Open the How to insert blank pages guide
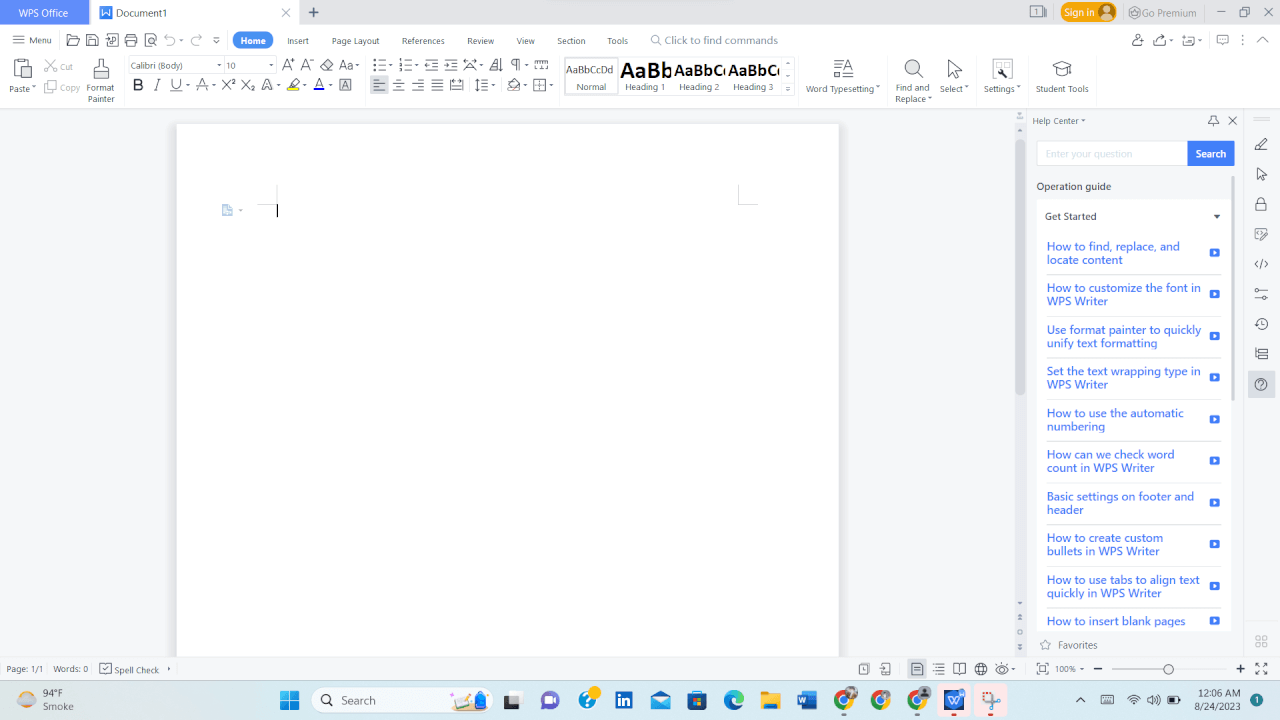This screenshot has height=720, width=1280. coord(1115,621)
